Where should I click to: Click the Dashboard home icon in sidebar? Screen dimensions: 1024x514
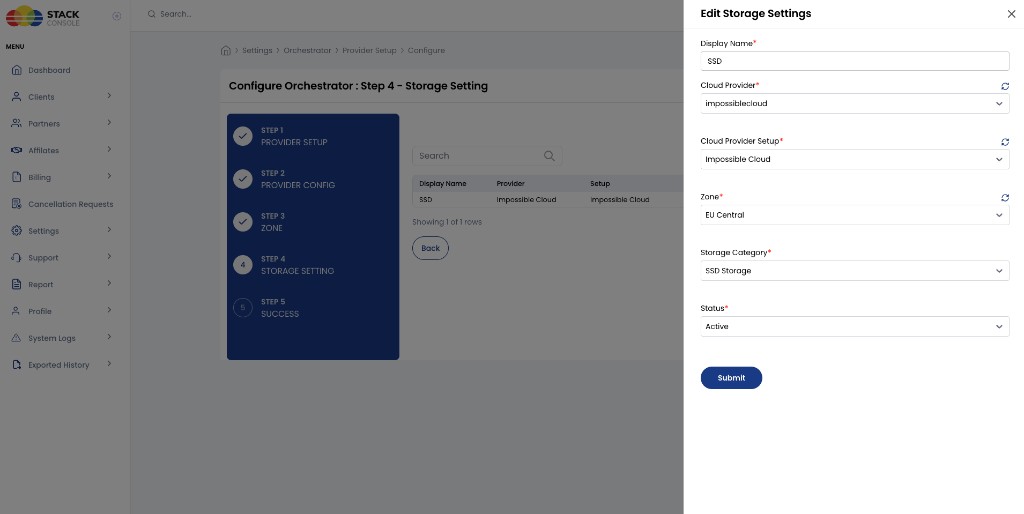pyautogui.click(x=17, y=70)
